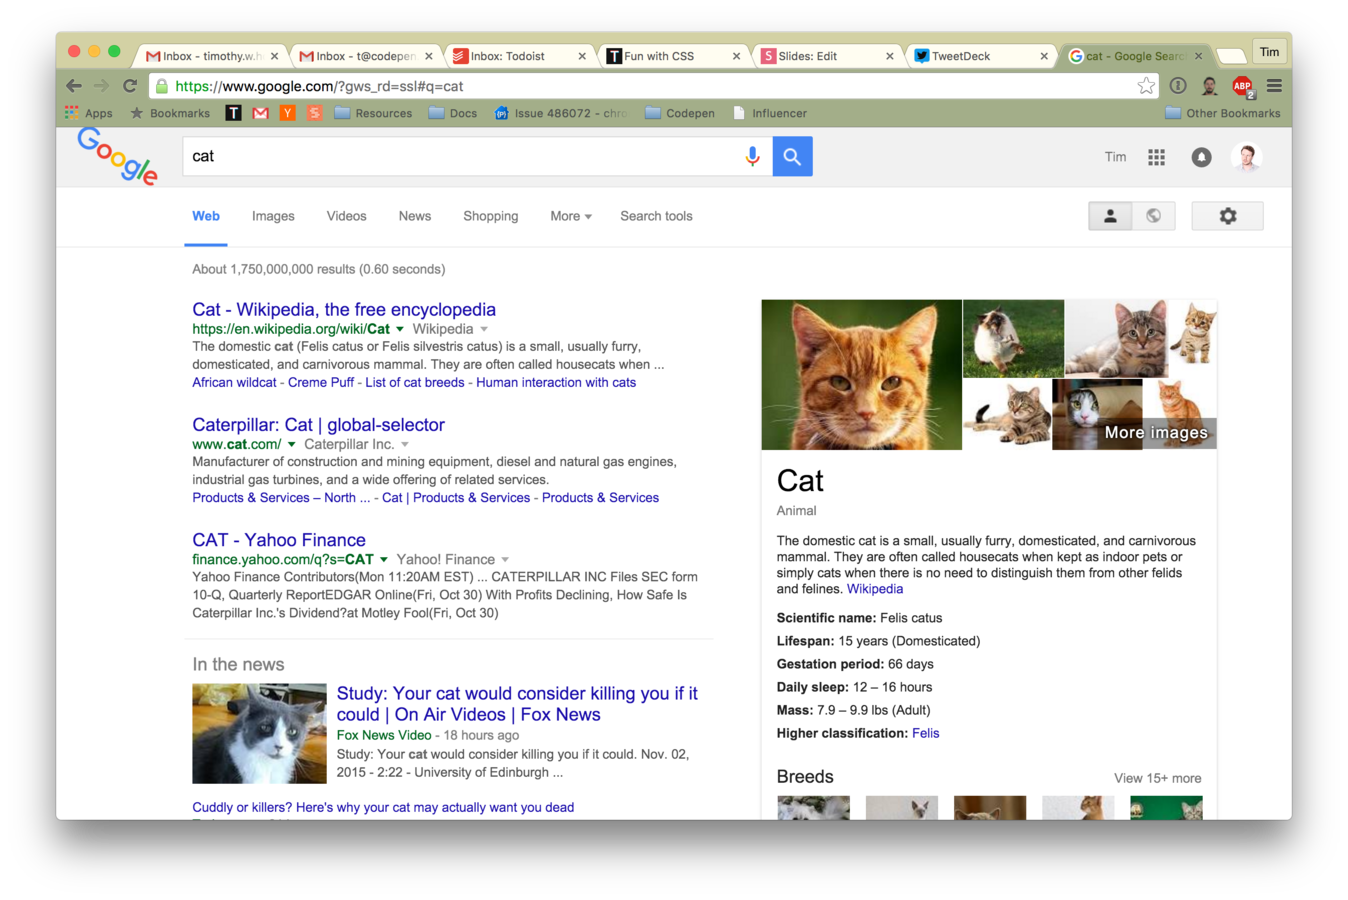Screen dimensions: 1348x900
Task: Open the Y Combinator bookmark icon
Action: [x=287, y=113]
